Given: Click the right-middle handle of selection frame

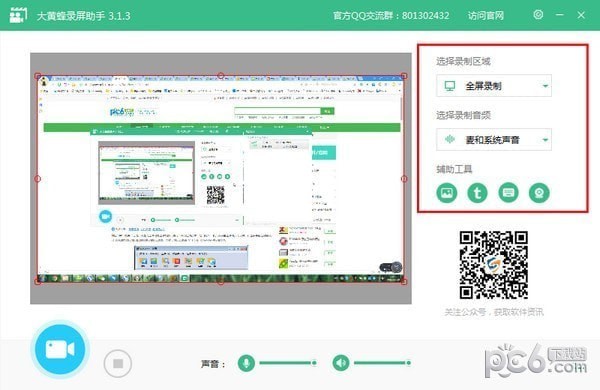Looking at the screenshot, I should pyautogui.click(x=404, y=179).
